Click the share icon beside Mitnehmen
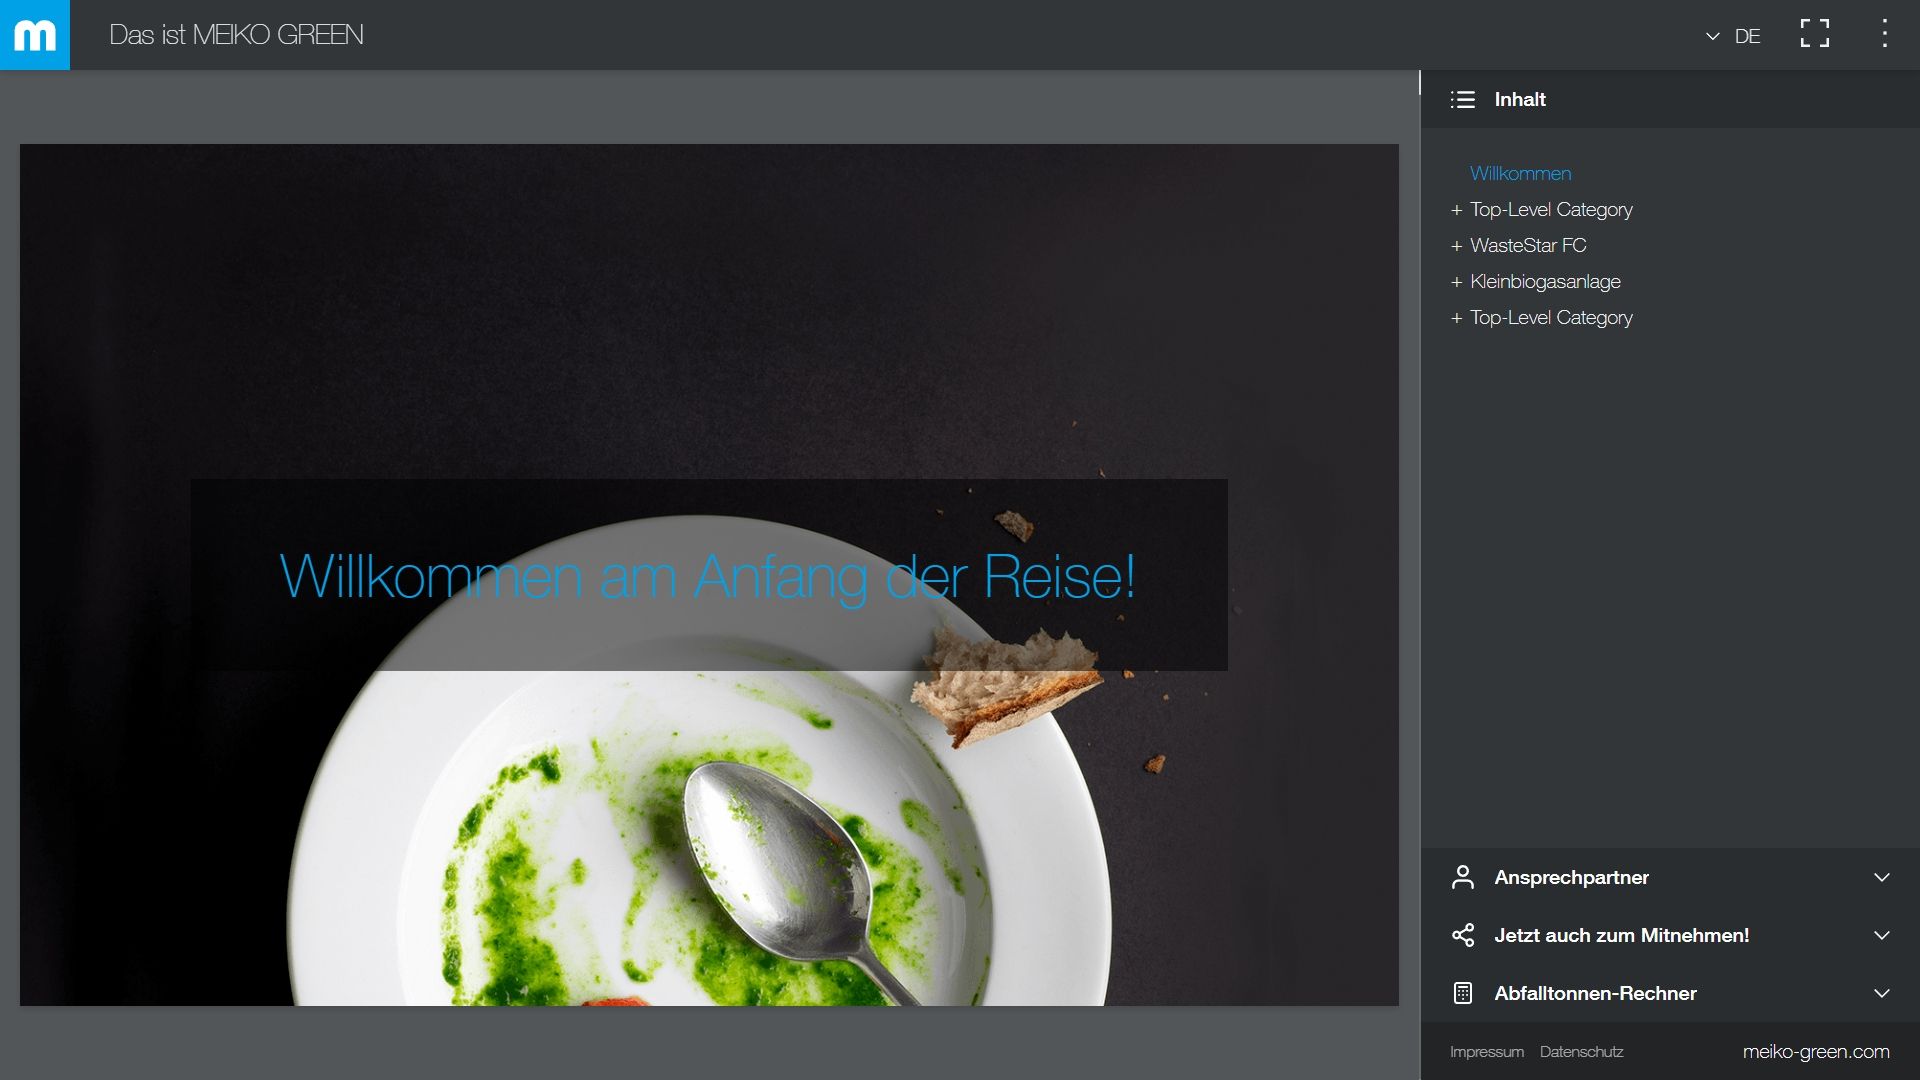The width and height of the screenshot is (1920, 1080). (x=1462, y=935)
